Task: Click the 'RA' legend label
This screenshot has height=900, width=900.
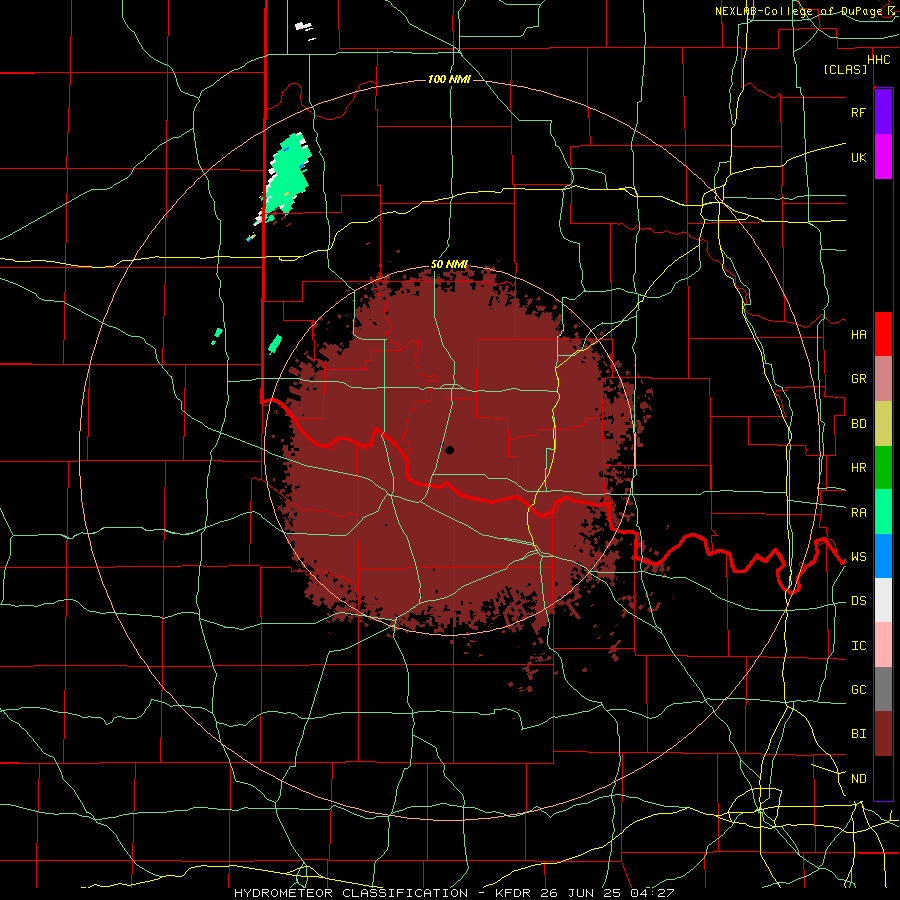Action: click(858, 513)
